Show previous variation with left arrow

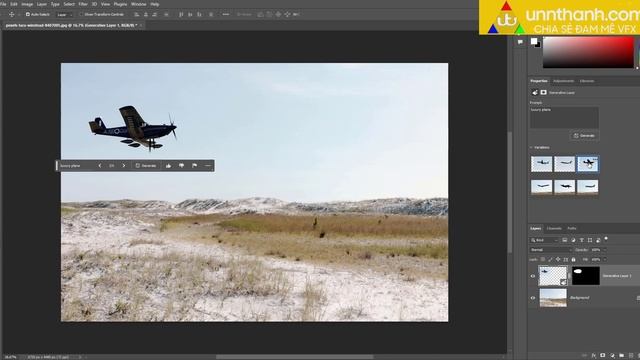[100, 166]
